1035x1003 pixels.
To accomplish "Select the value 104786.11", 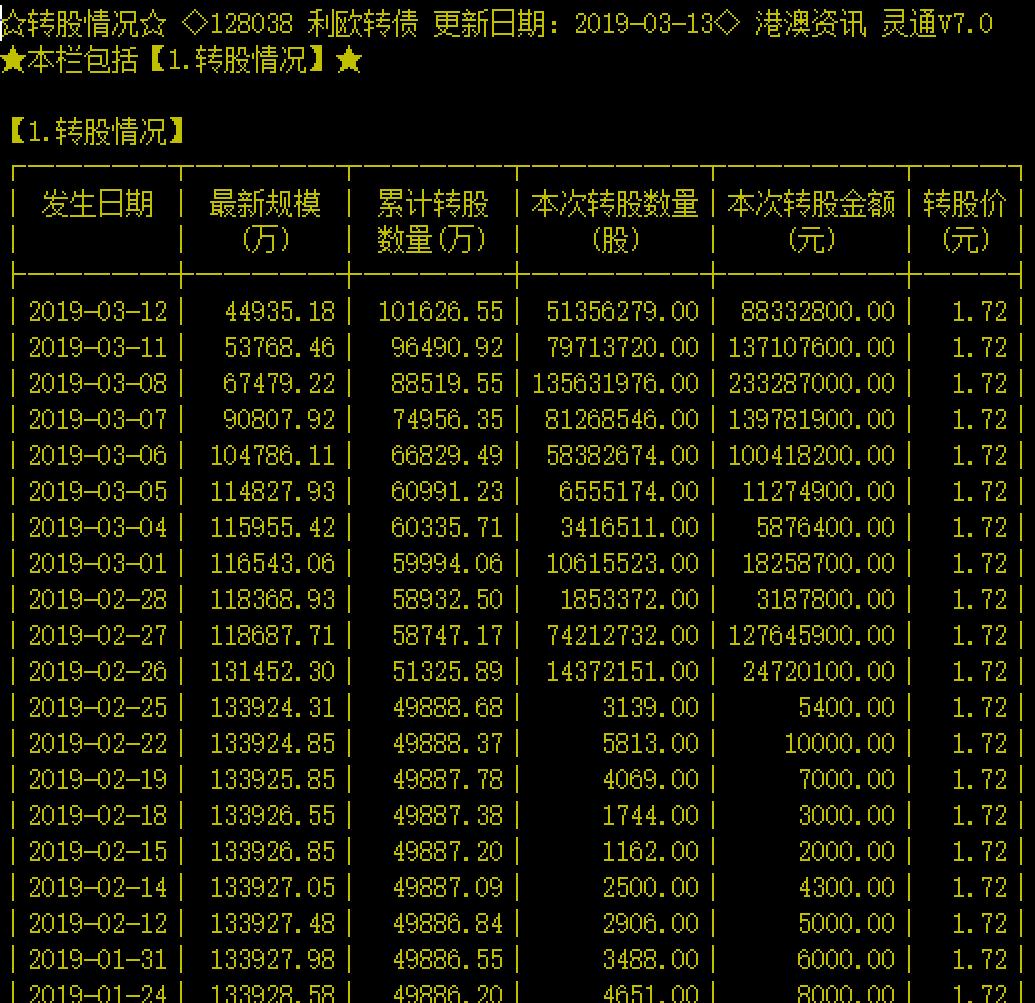I will [x=273, y=455].
